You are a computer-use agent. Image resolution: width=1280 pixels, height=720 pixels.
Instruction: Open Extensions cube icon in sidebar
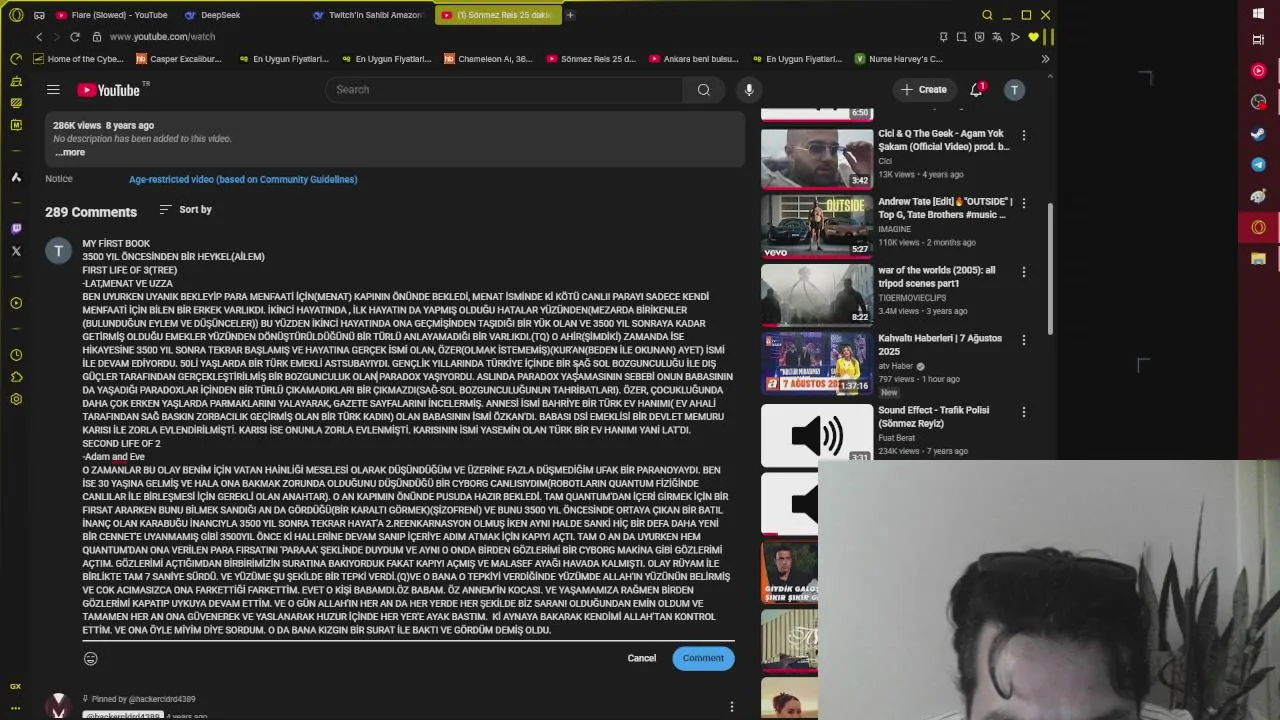(16, 377)
